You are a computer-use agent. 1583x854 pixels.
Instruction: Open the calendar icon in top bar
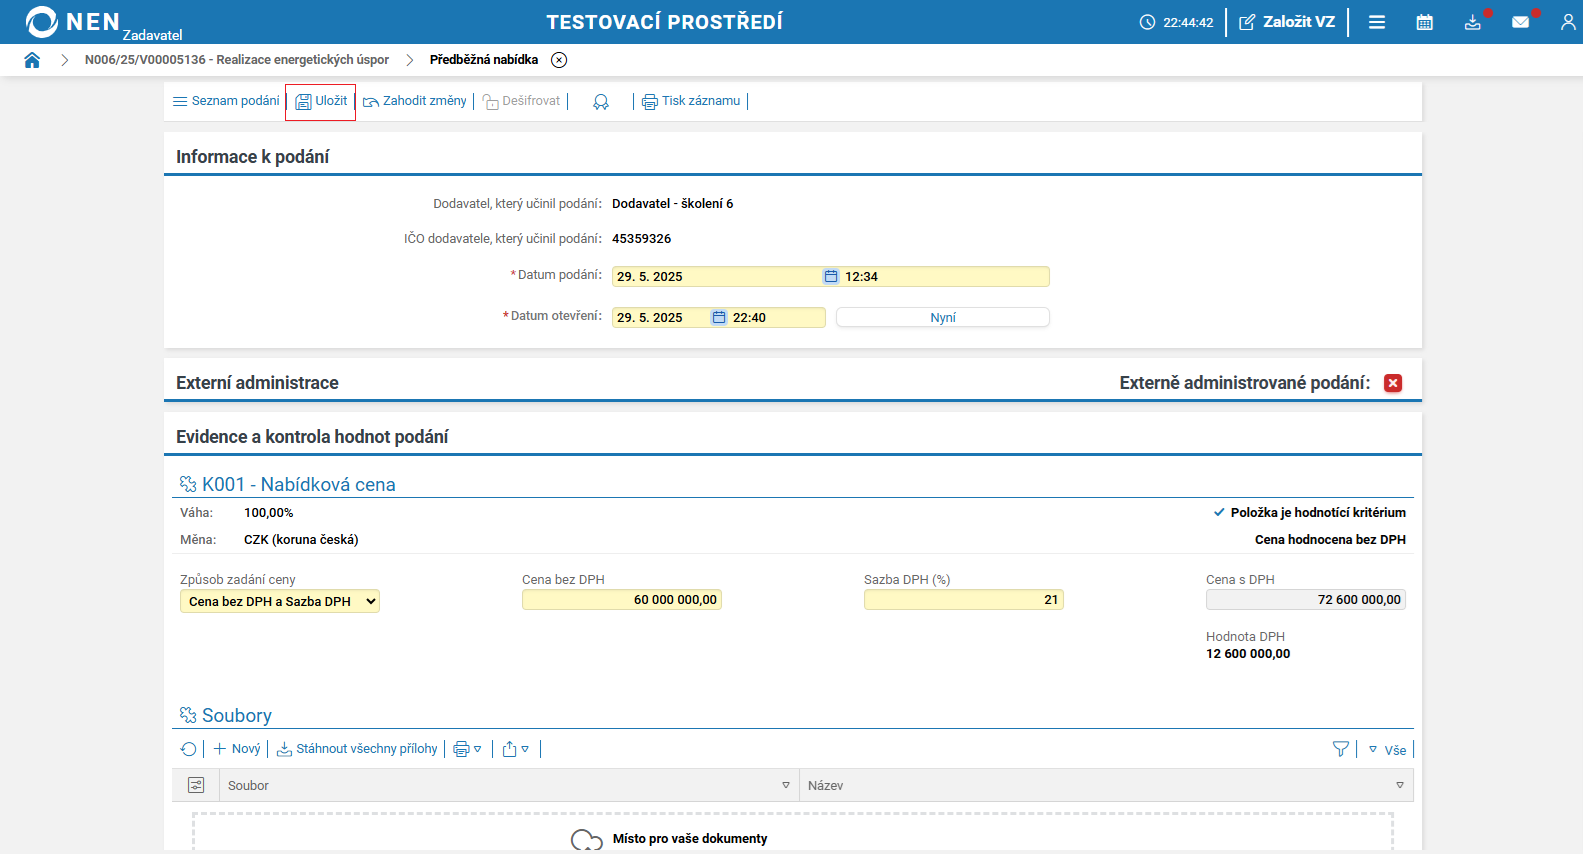coord(1424,22)
